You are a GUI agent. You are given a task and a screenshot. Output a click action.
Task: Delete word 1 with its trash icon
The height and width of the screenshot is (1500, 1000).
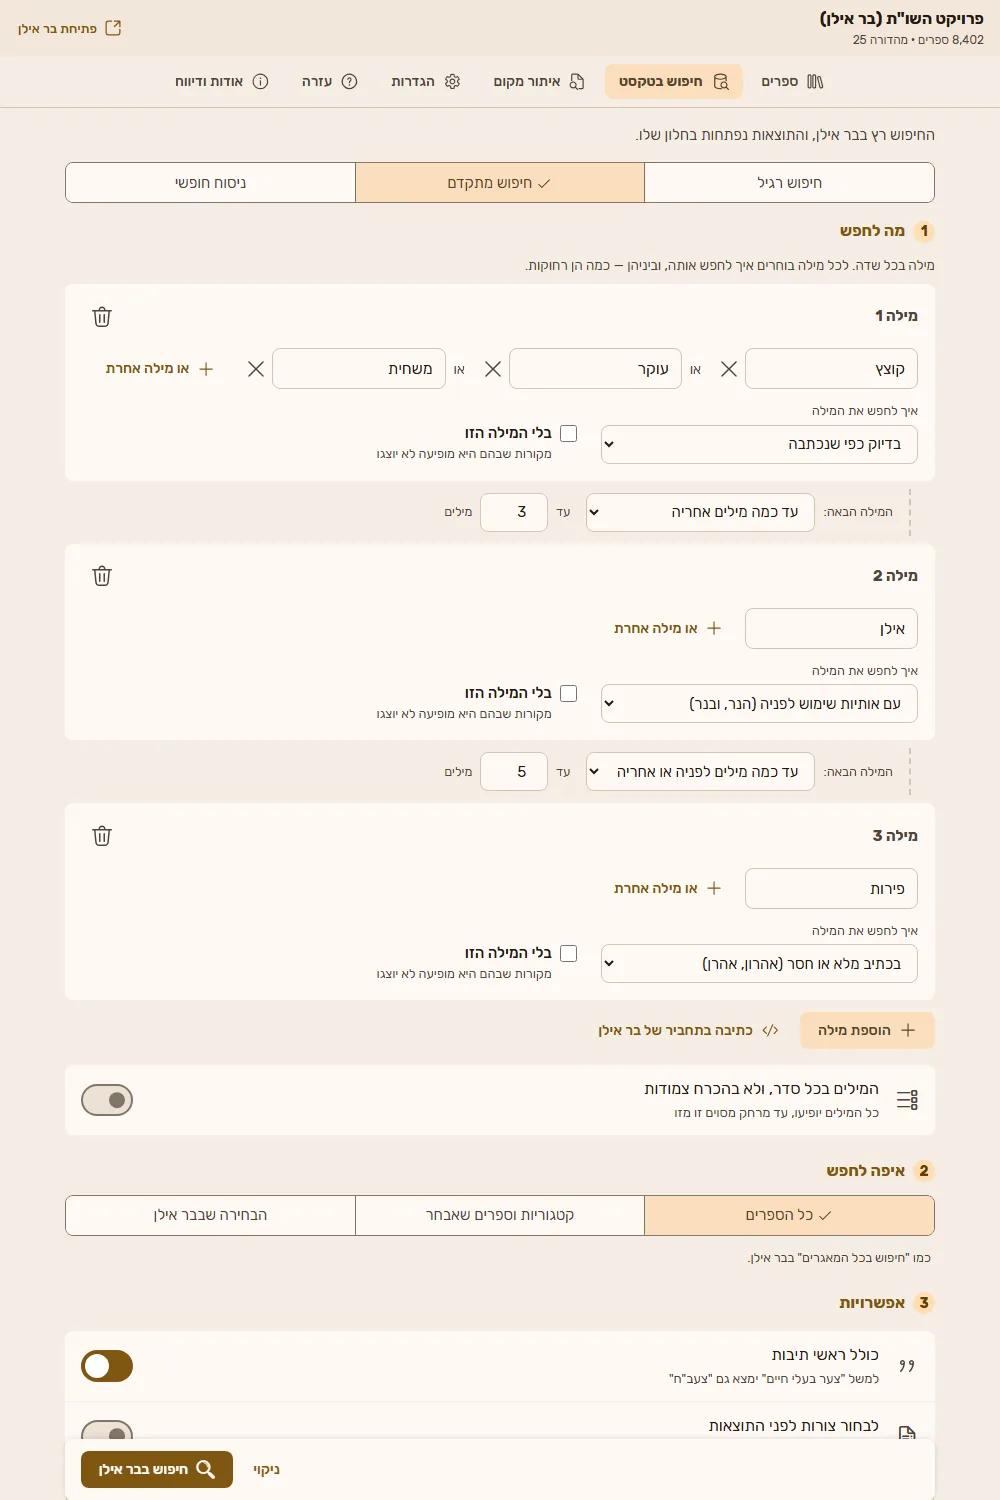pyautogui.click(x=102, y=317)
